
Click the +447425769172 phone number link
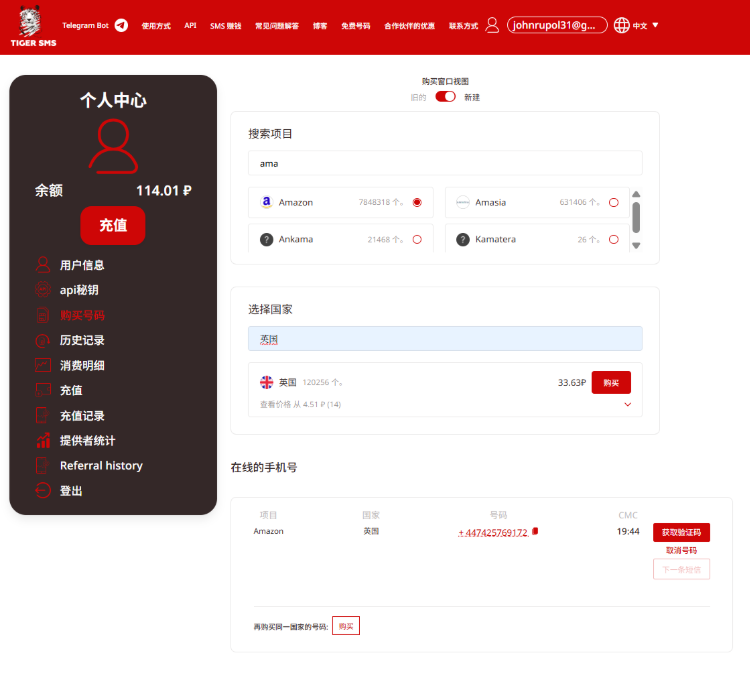[x=493, y=532]
